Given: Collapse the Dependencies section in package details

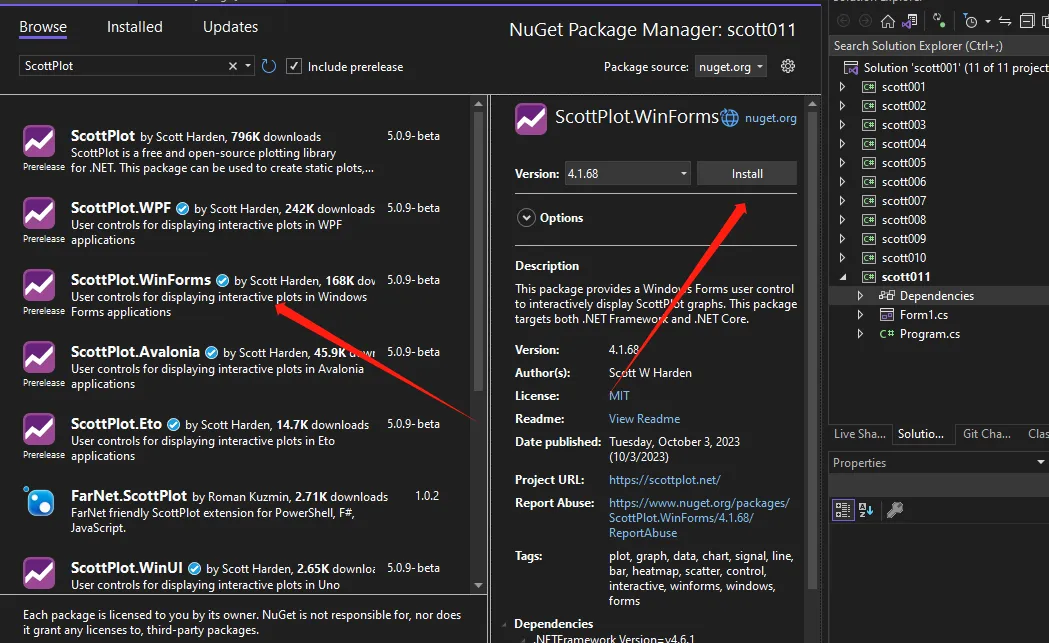Looking at the screenshot, I should tap(504, 624).
